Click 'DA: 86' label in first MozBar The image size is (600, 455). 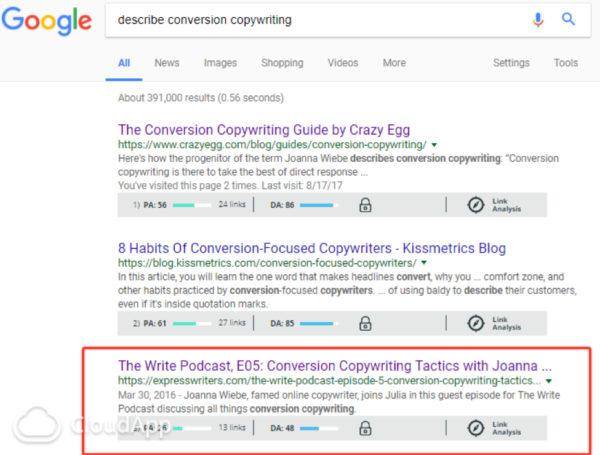pos(282,205)
